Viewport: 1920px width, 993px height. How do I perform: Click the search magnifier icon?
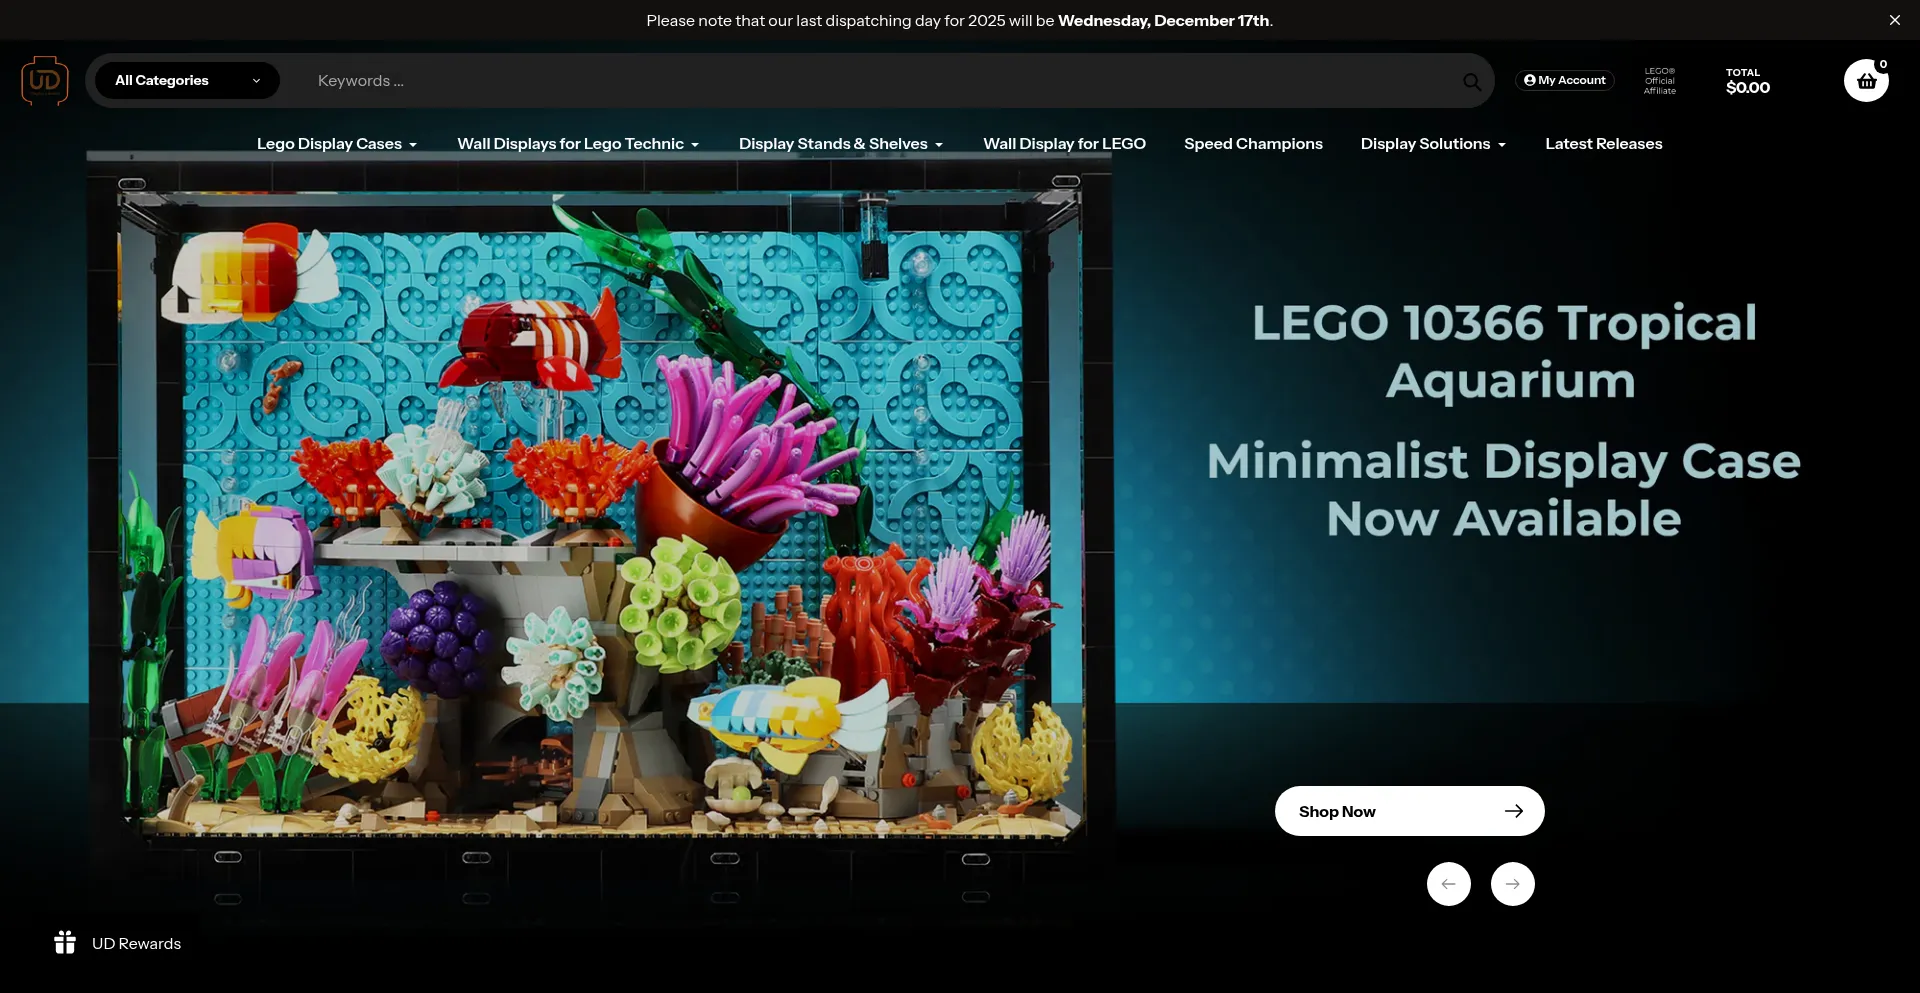1471,82
